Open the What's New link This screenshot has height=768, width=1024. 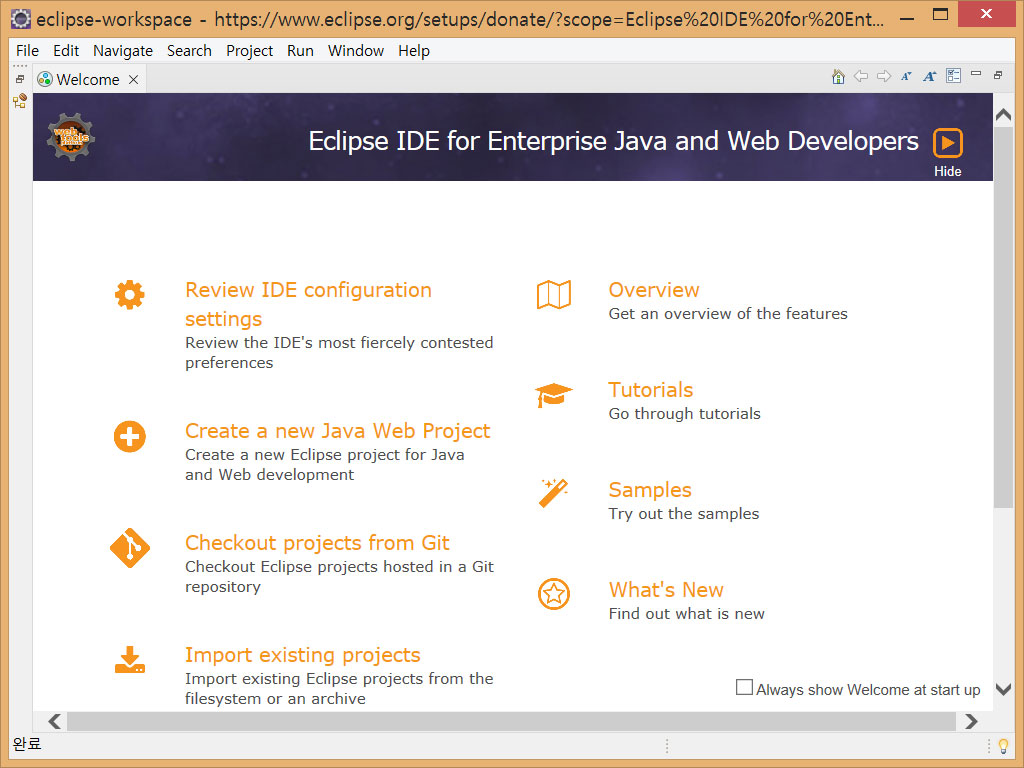tap(666, 590)
